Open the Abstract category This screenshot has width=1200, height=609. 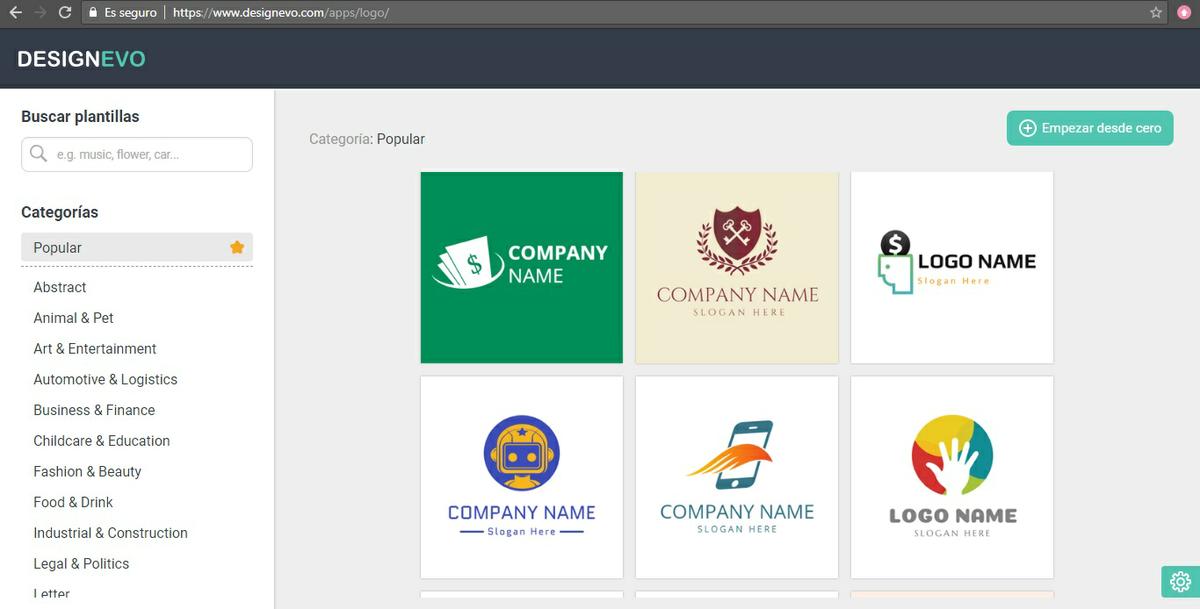[60, 287]
